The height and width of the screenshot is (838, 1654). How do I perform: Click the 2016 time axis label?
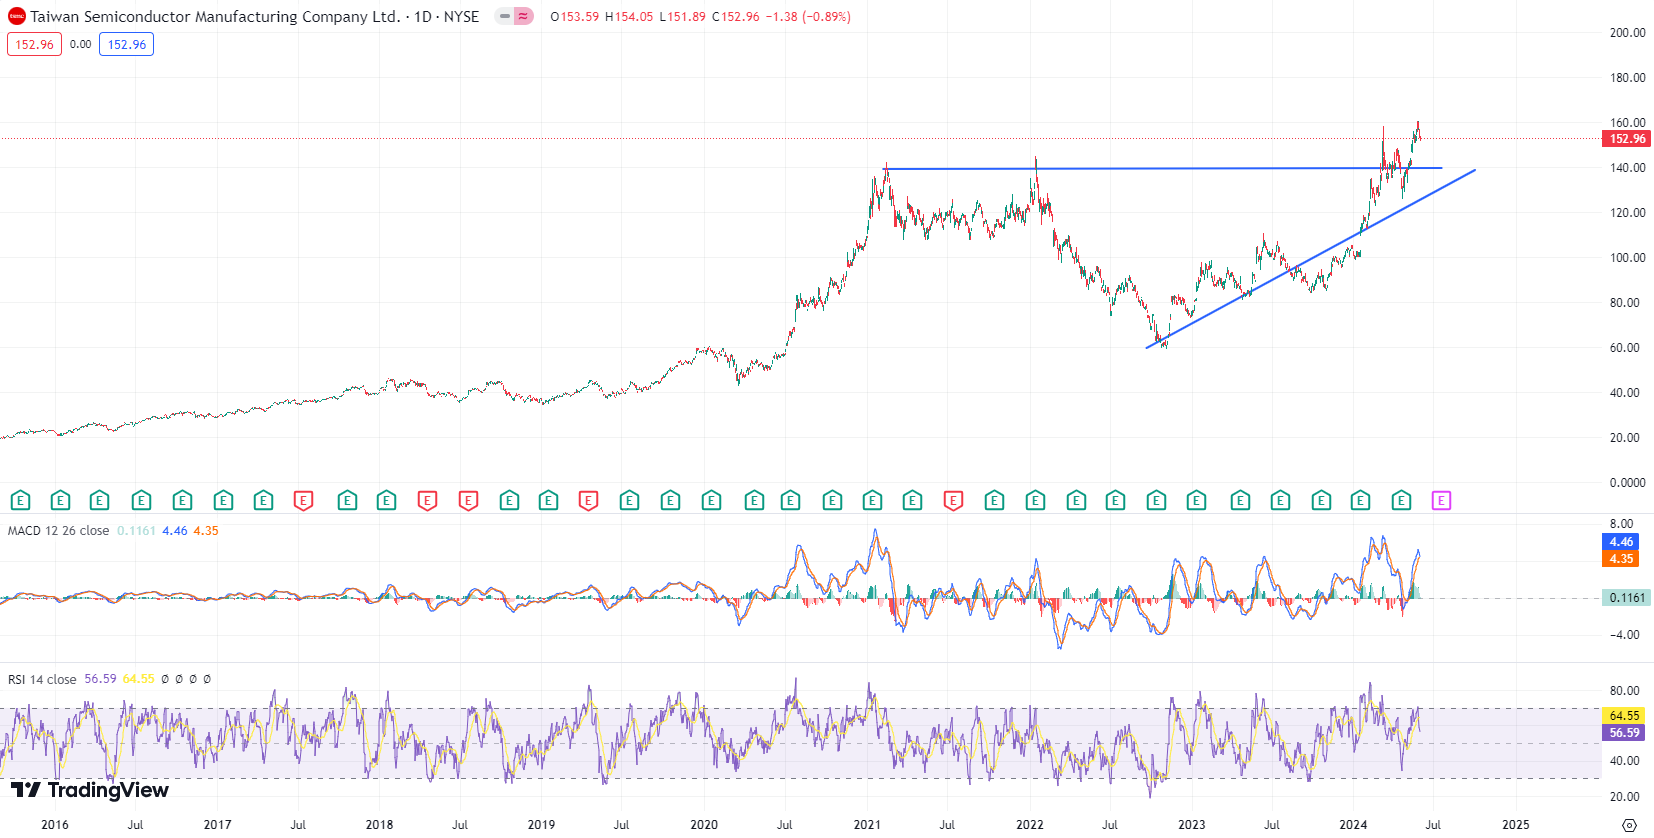[x=55, y=825]
